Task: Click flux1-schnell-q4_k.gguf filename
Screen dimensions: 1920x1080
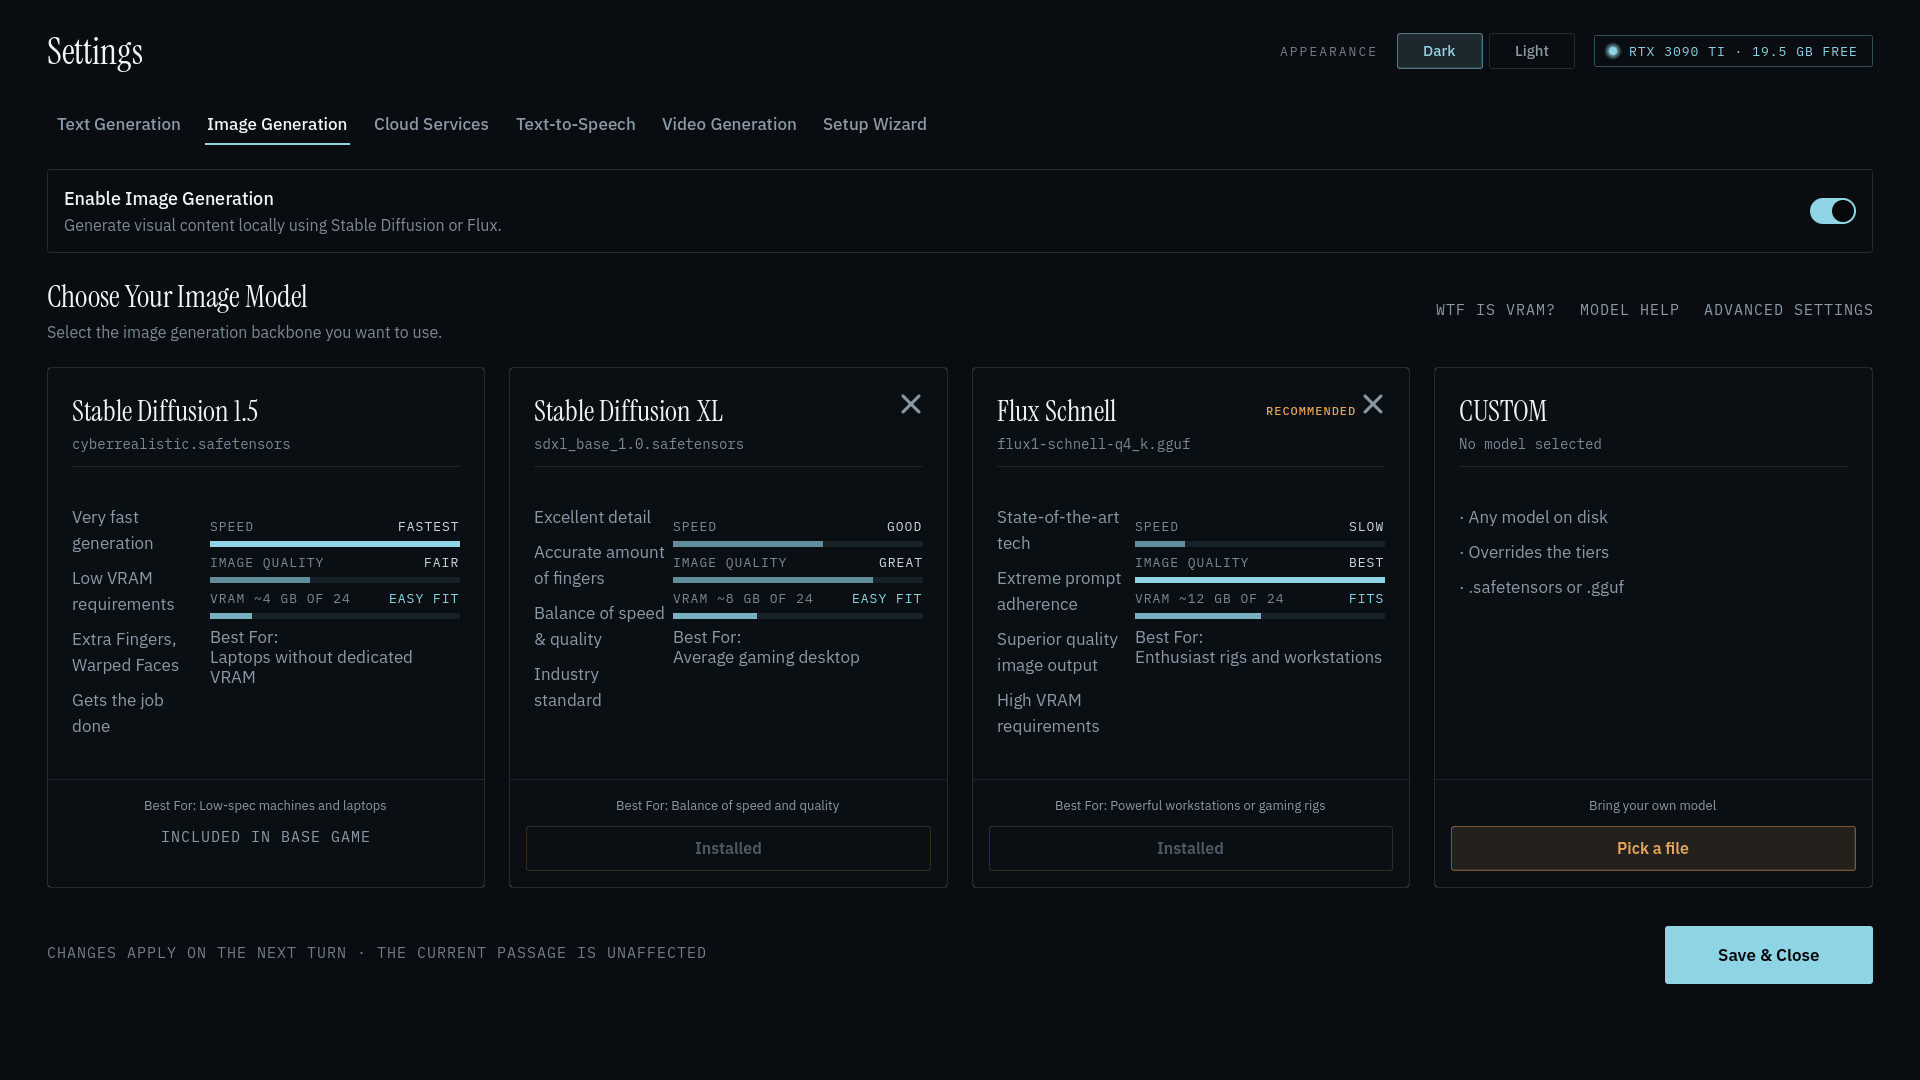Action: (1093, 444)
